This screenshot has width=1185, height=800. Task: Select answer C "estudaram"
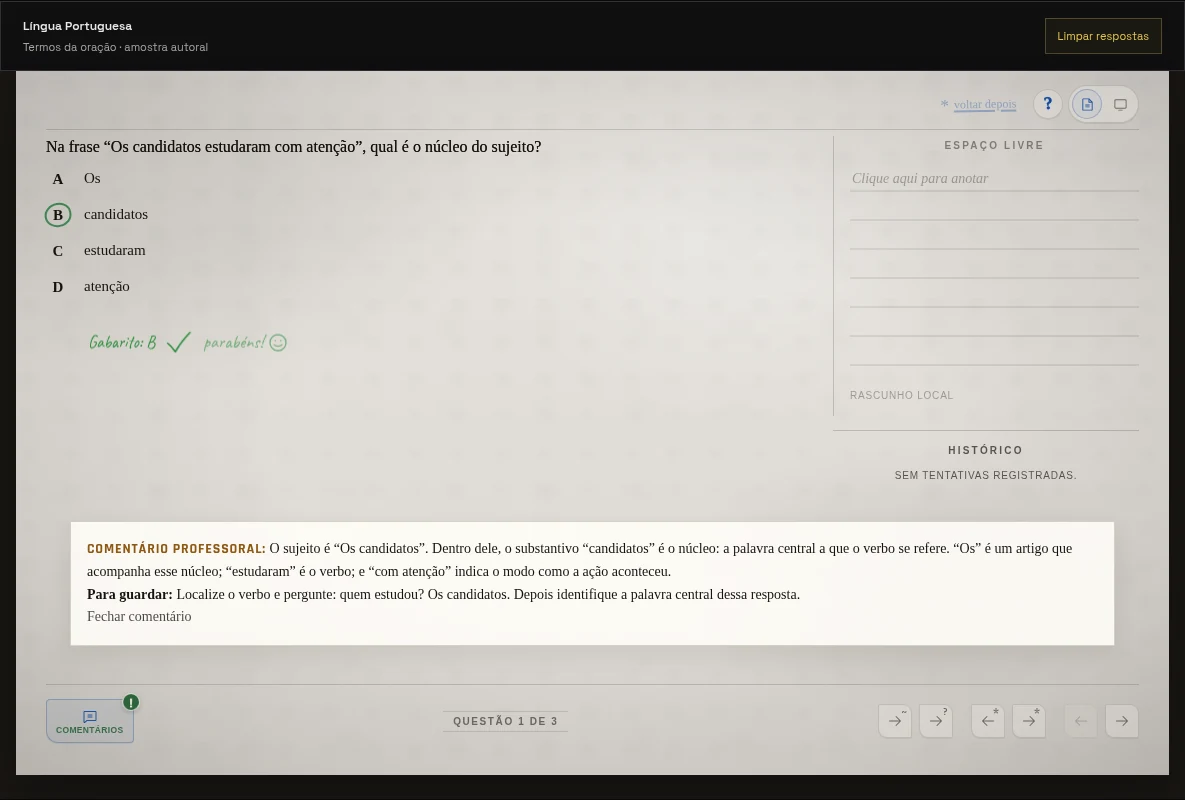97,251
